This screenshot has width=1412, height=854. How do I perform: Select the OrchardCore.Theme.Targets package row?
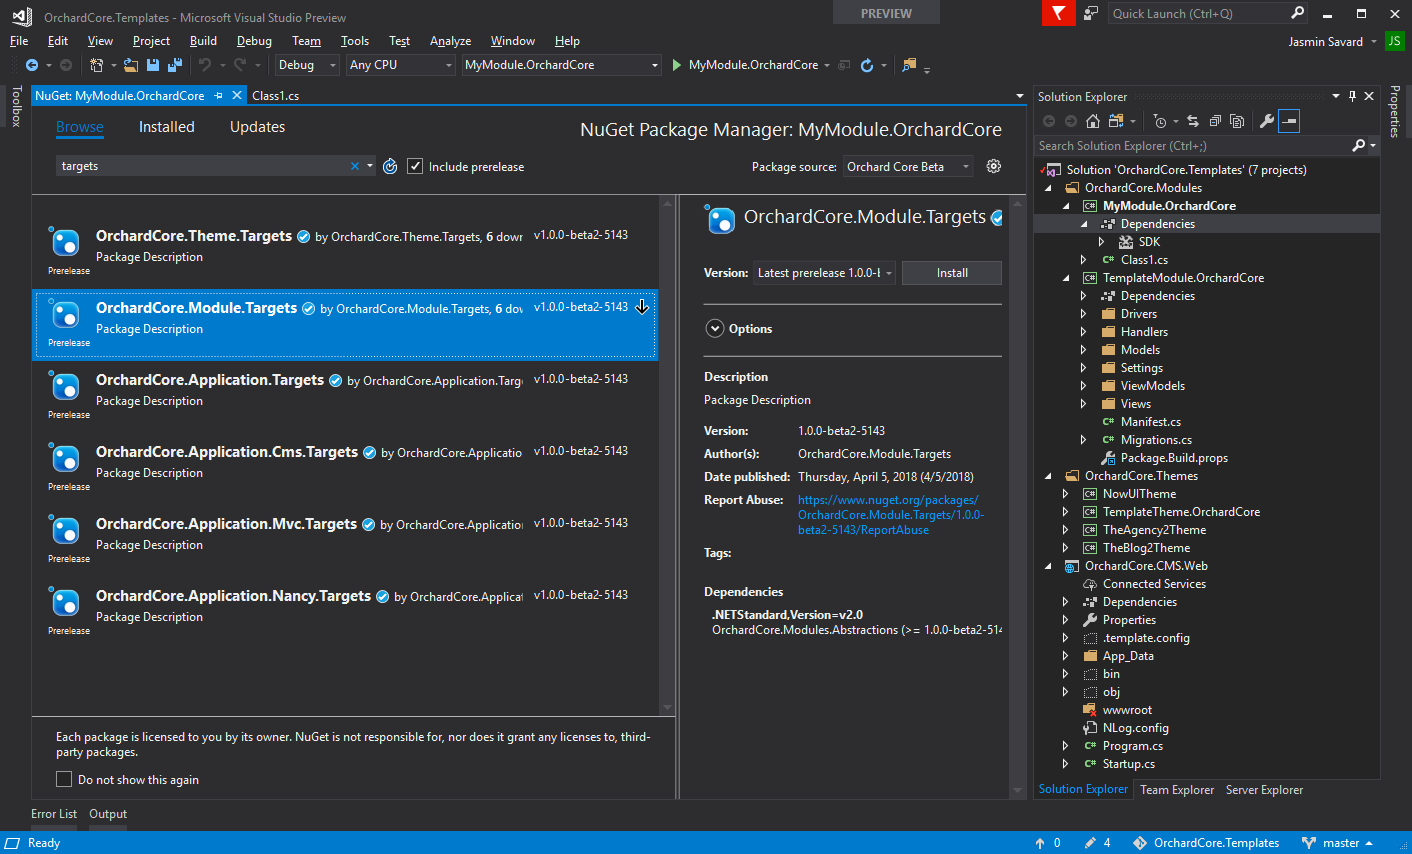click(x=345, y=253)
